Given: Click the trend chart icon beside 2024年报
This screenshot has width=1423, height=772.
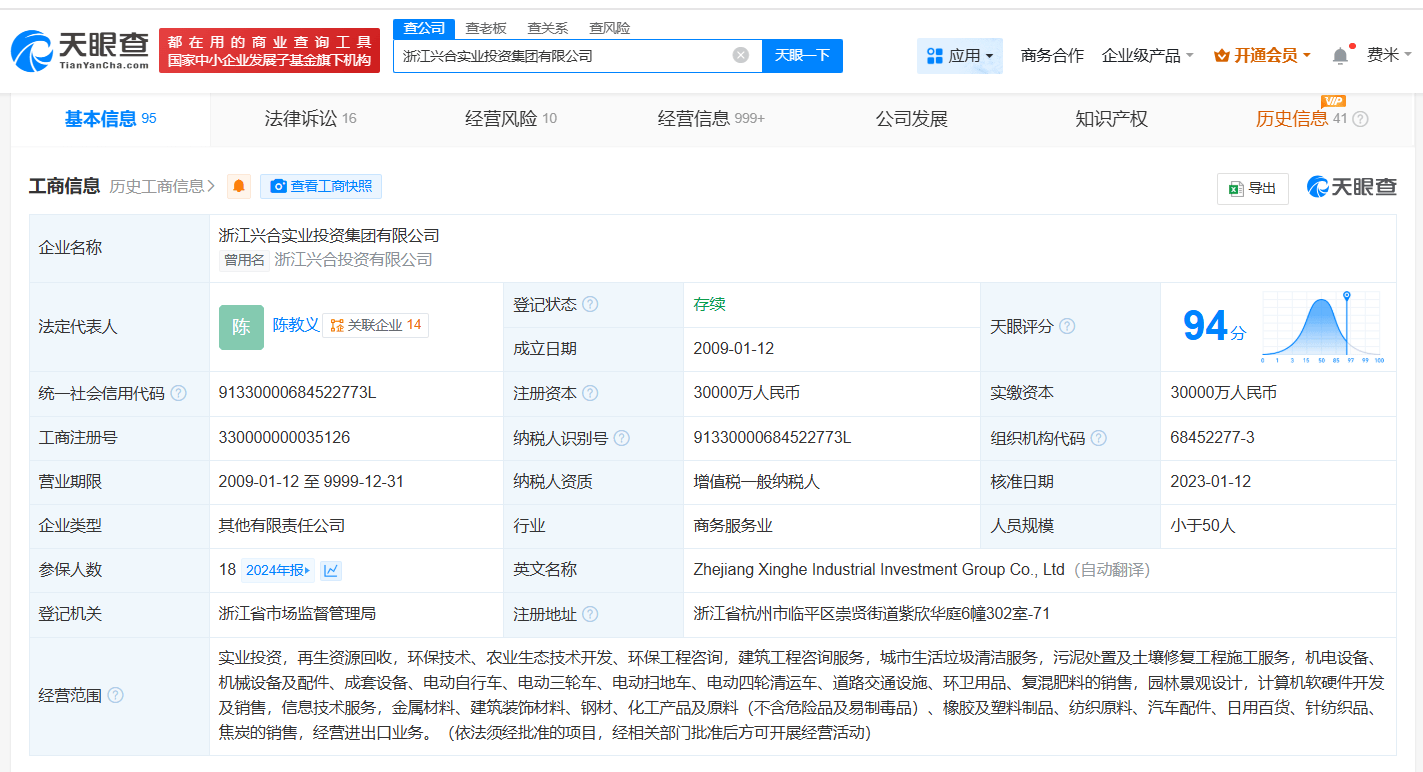Looking at the screenshot, I should (330, 570).
